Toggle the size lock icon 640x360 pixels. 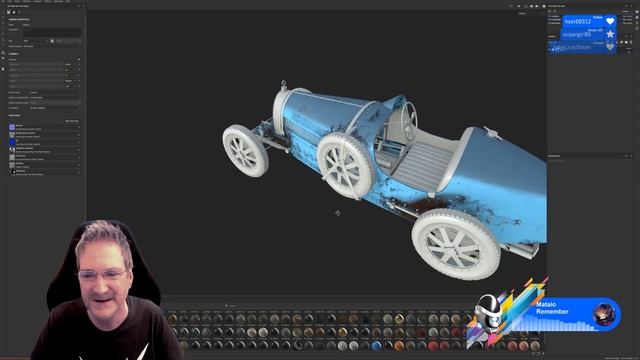click(52, 41)
